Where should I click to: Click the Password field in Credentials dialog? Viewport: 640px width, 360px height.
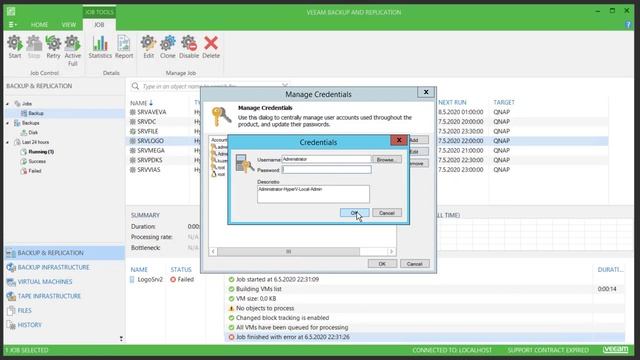[x=327, y=169]
